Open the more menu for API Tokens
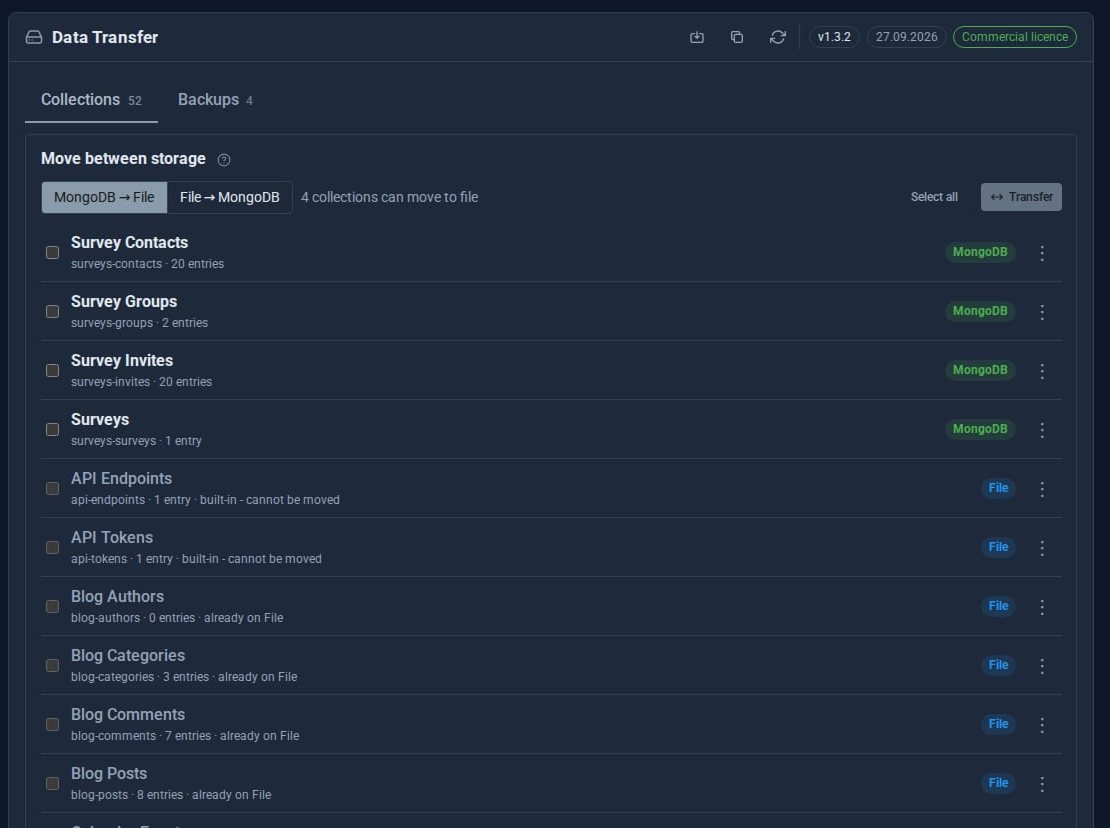1110x828 pixels. (x=1042, y=548)
